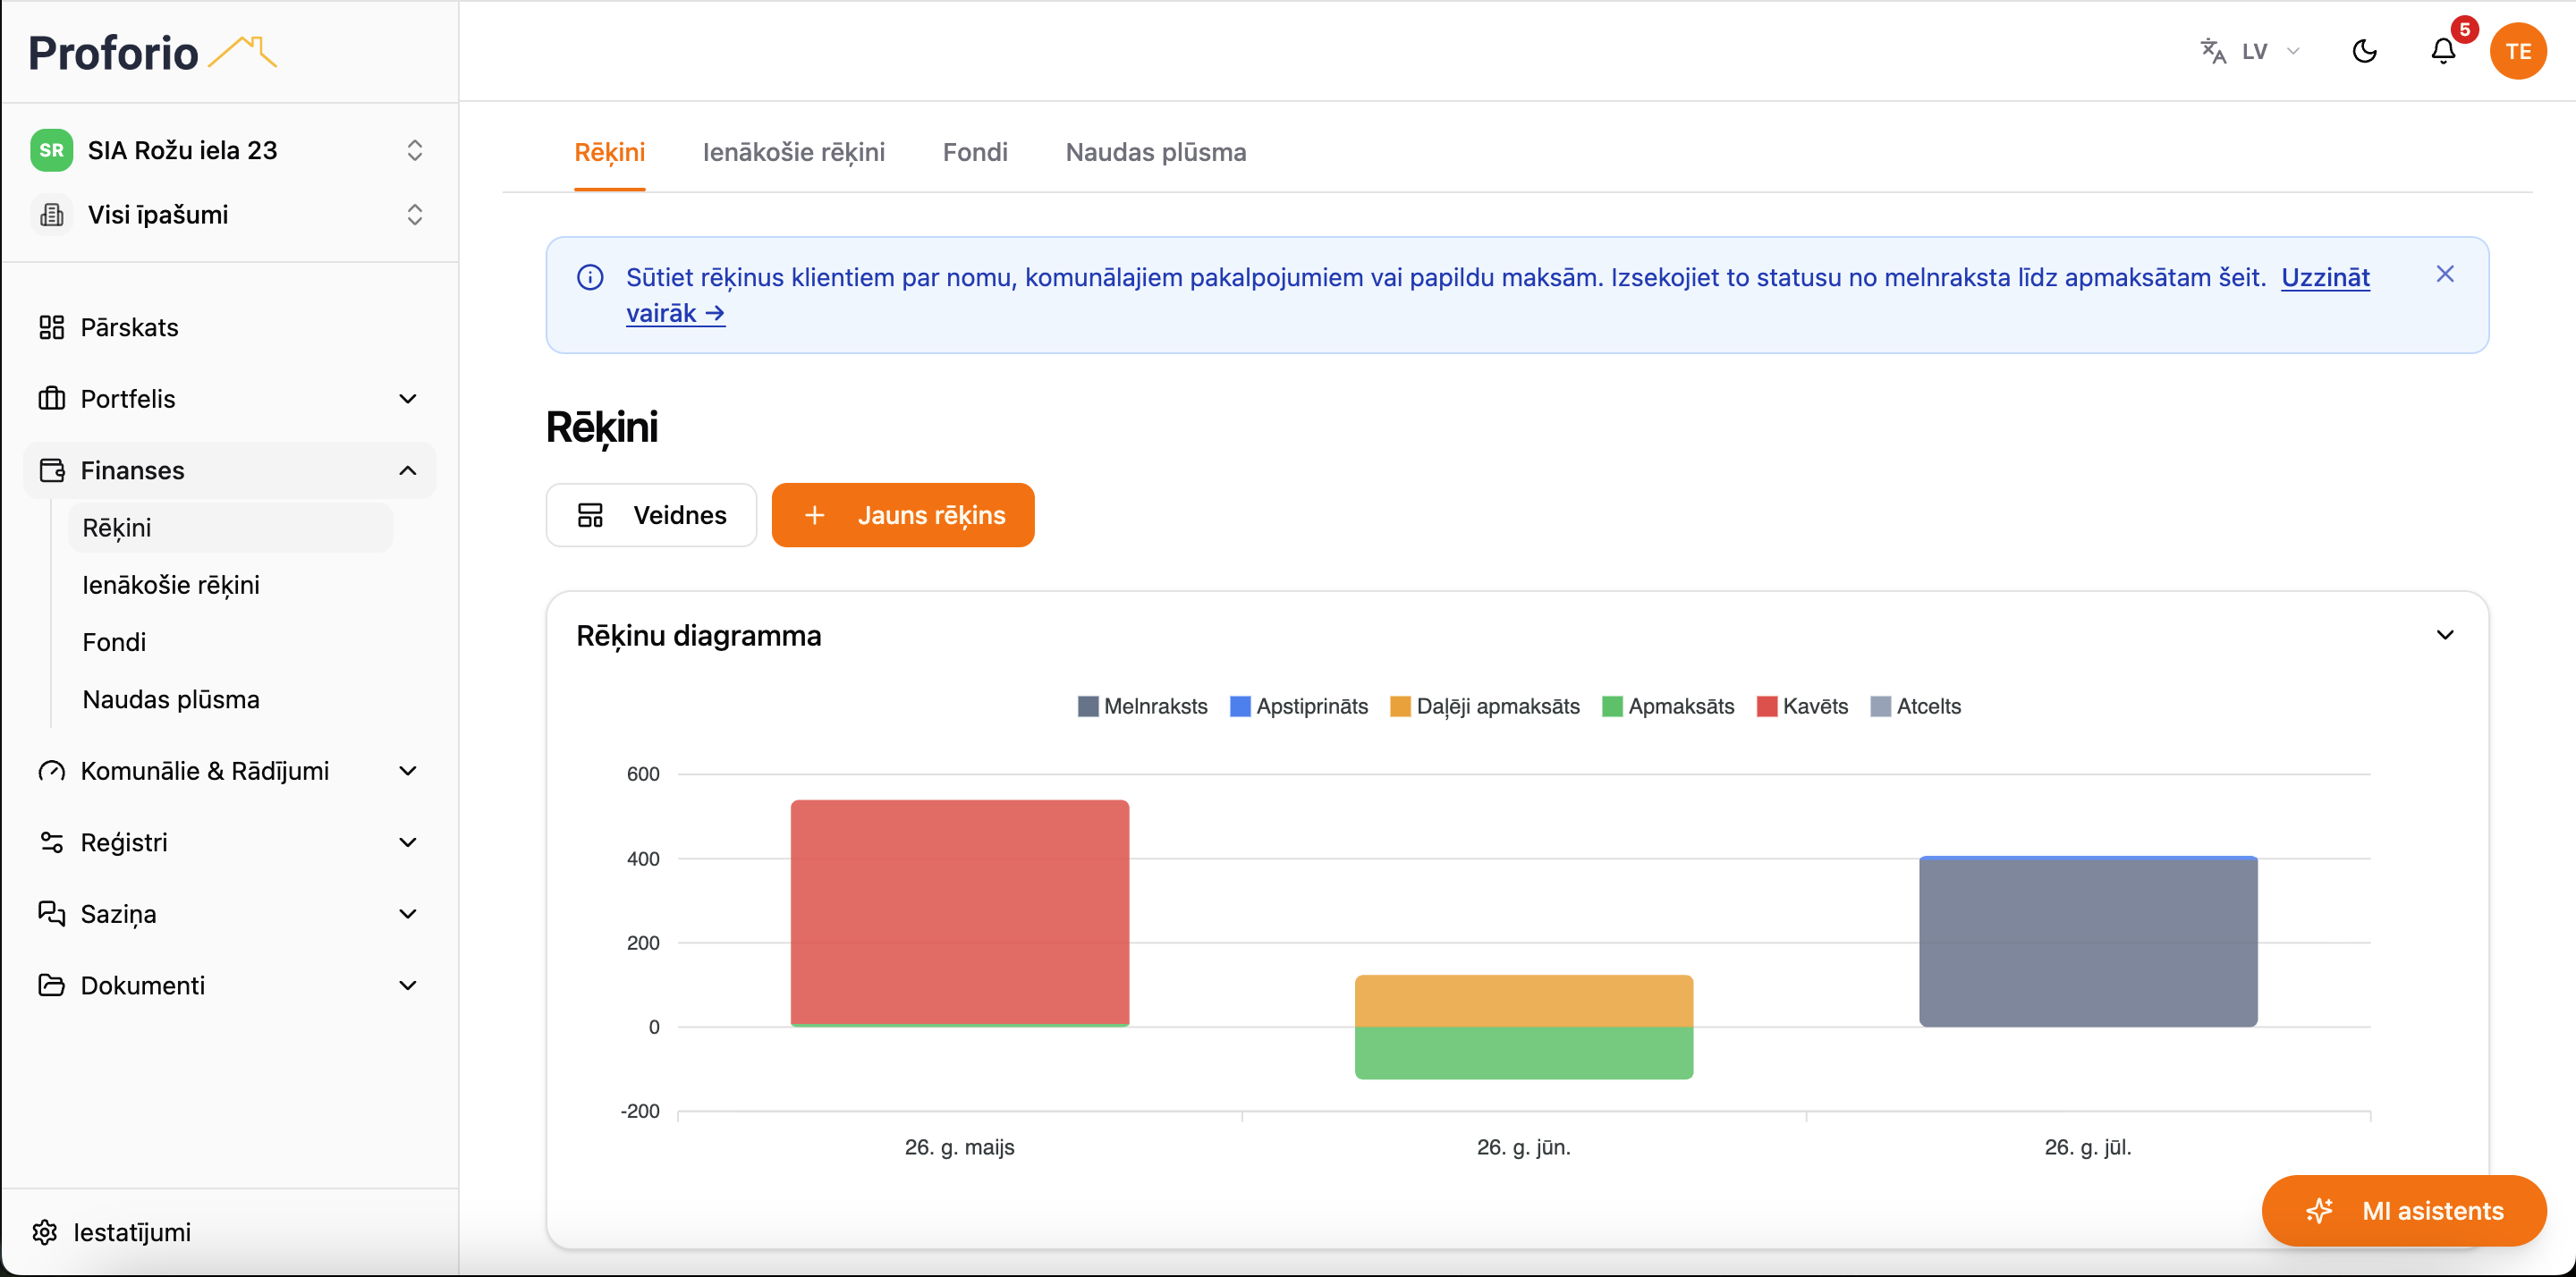This screenshot has height=1277, width=2576.
Task: Click the Proforio logo
Action: click(152, 52)
